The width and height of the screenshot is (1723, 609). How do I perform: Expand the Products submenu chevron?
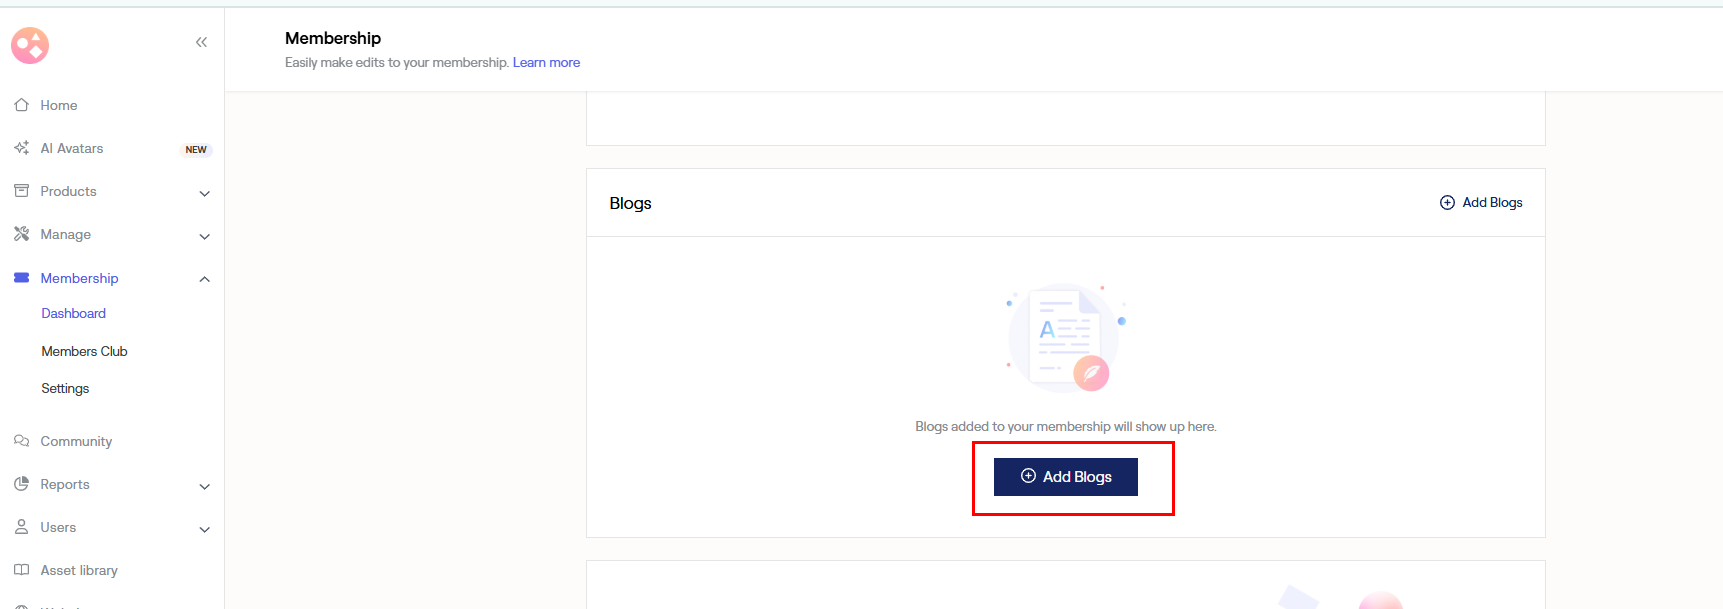(x=204, y=193)
